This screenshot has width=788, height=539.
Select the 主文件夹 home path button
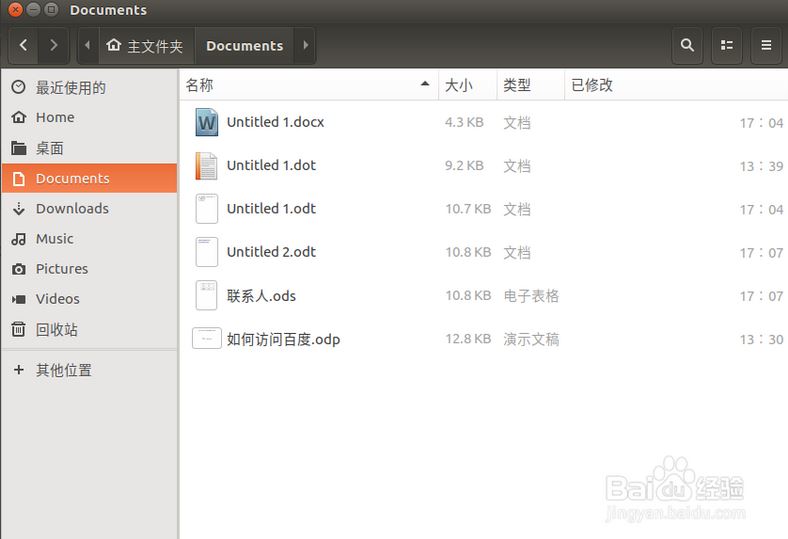coord(145,46)
